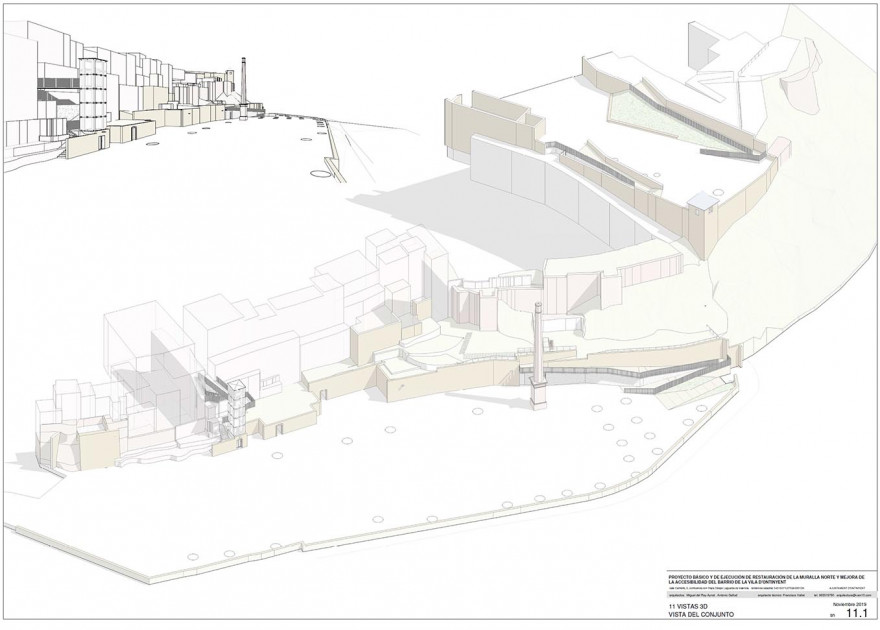The image size is (880, 630).
Task: Click the 'PROYECTO BÁSICO Y DE EJECUCIÓN' title line
Action: [767, 577]
